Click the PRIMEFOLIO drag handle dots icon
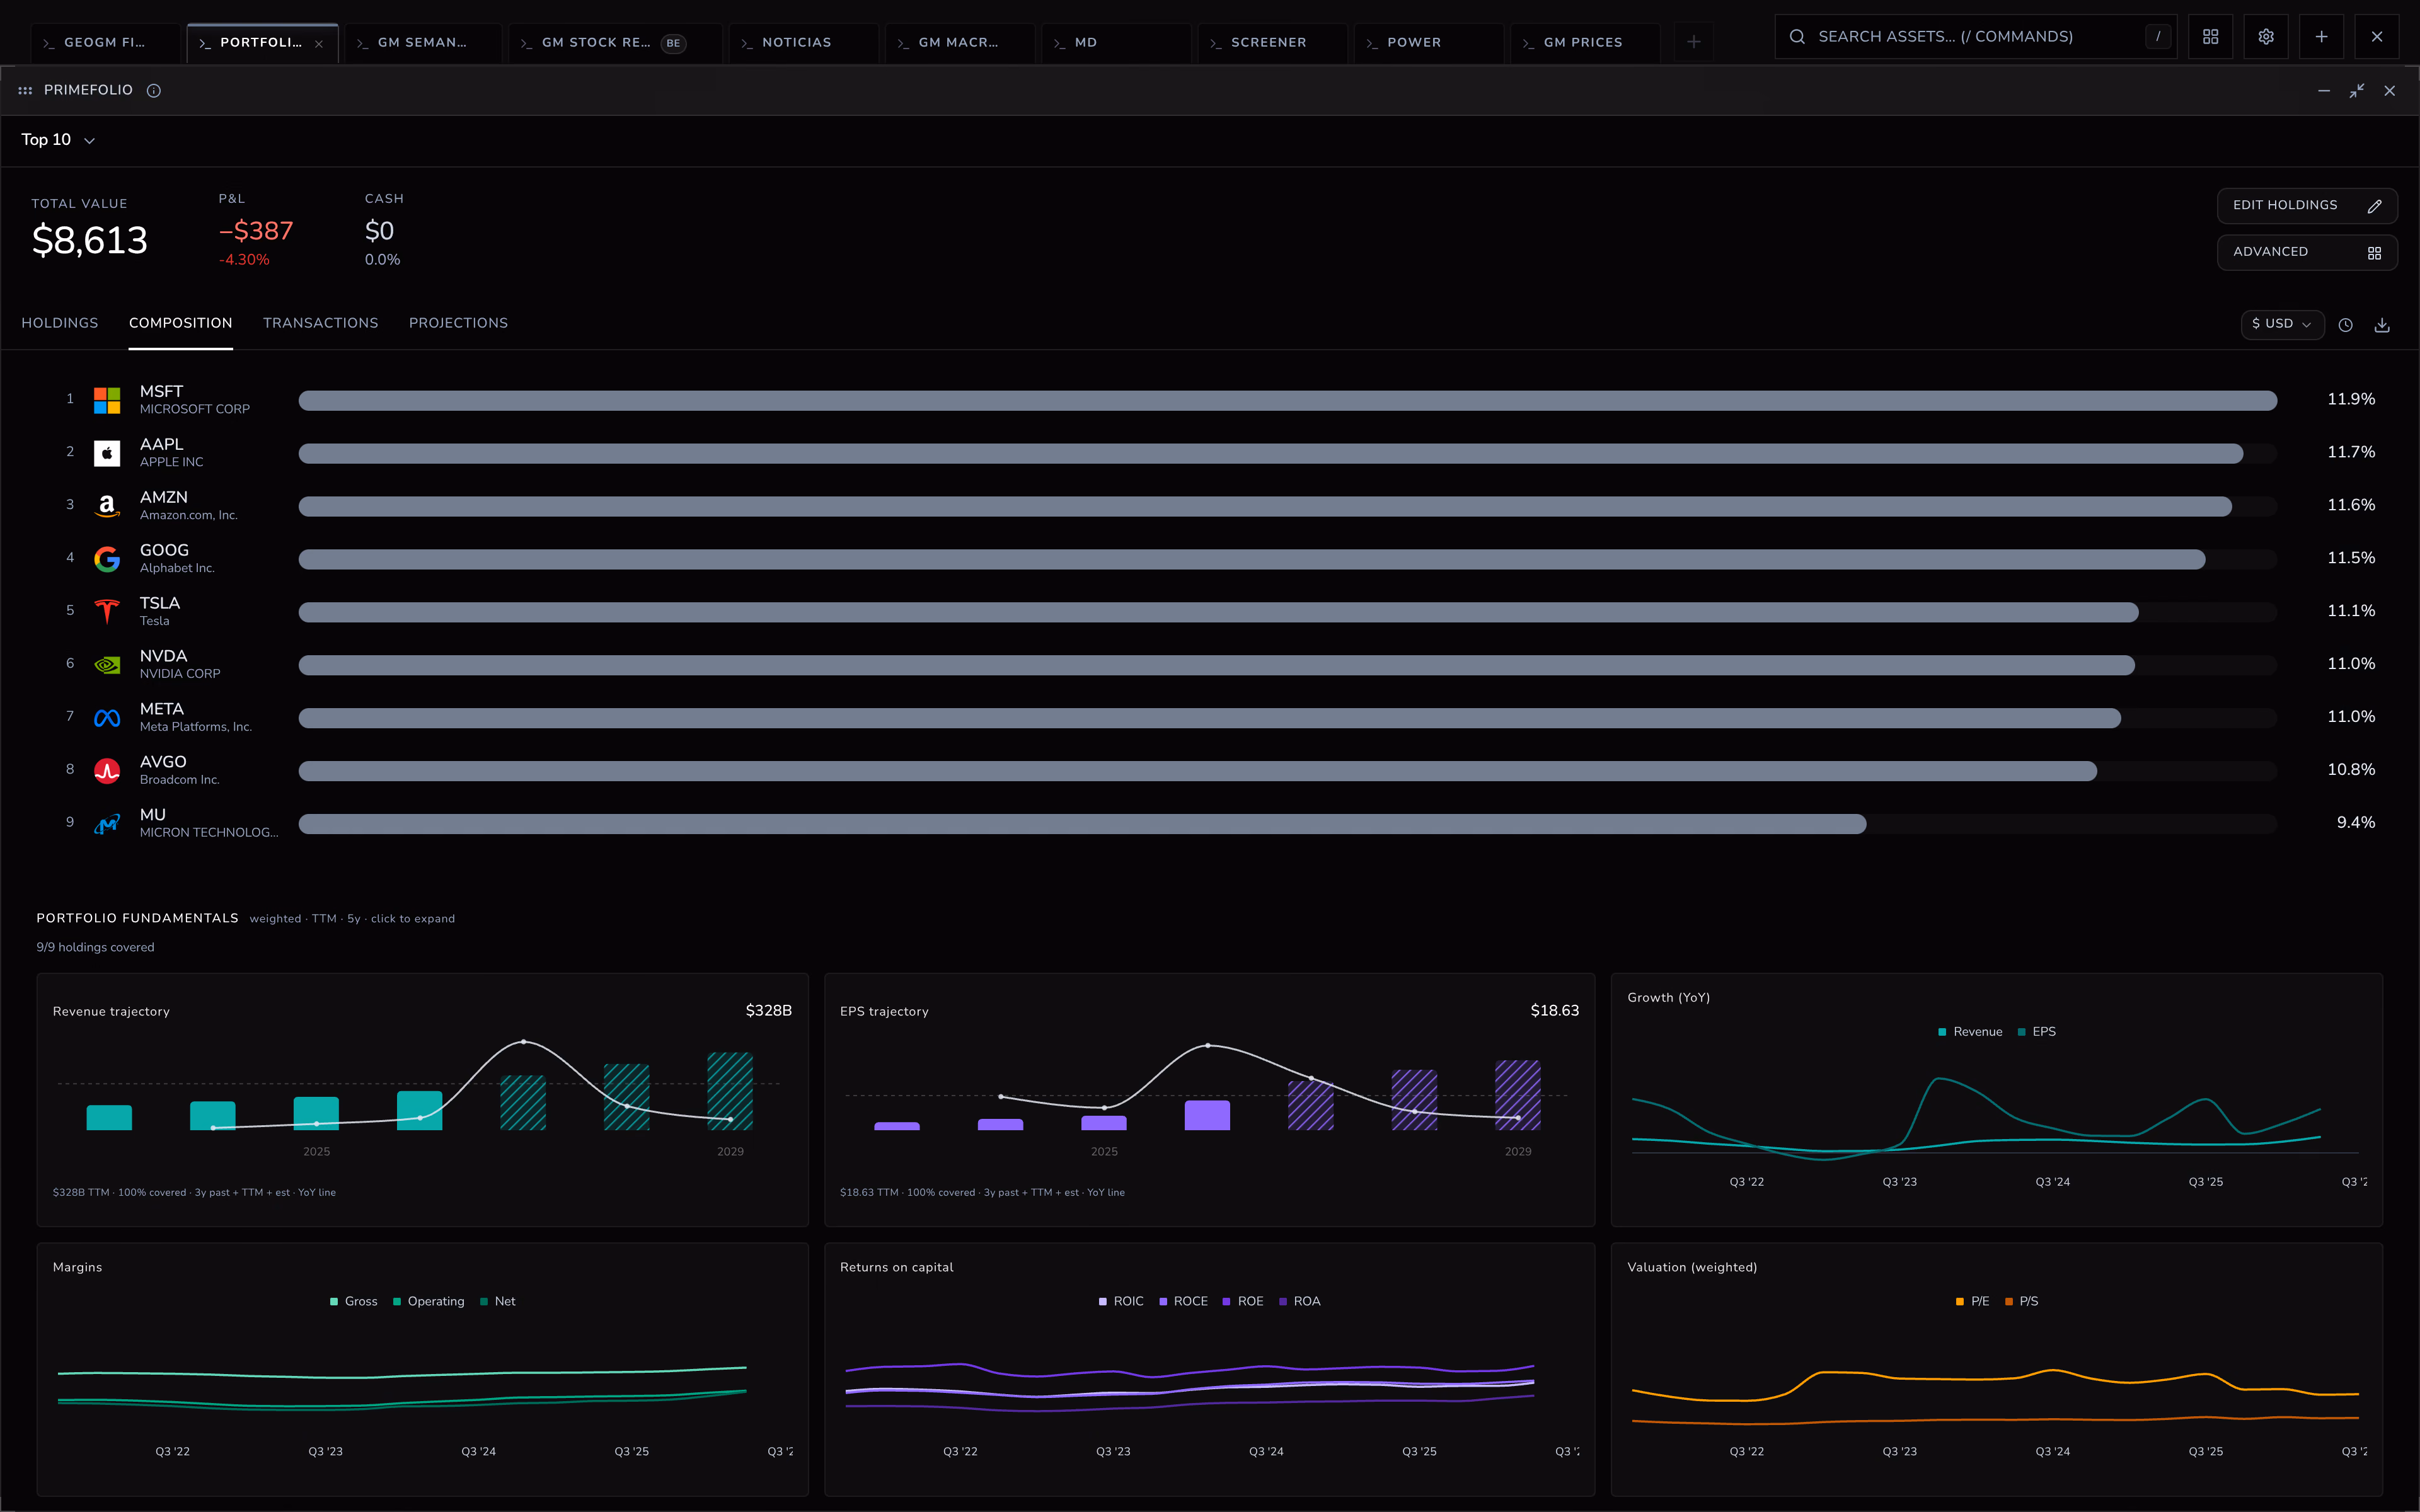This screenshot has height=1512, width=2420. (x=25, y=90)
